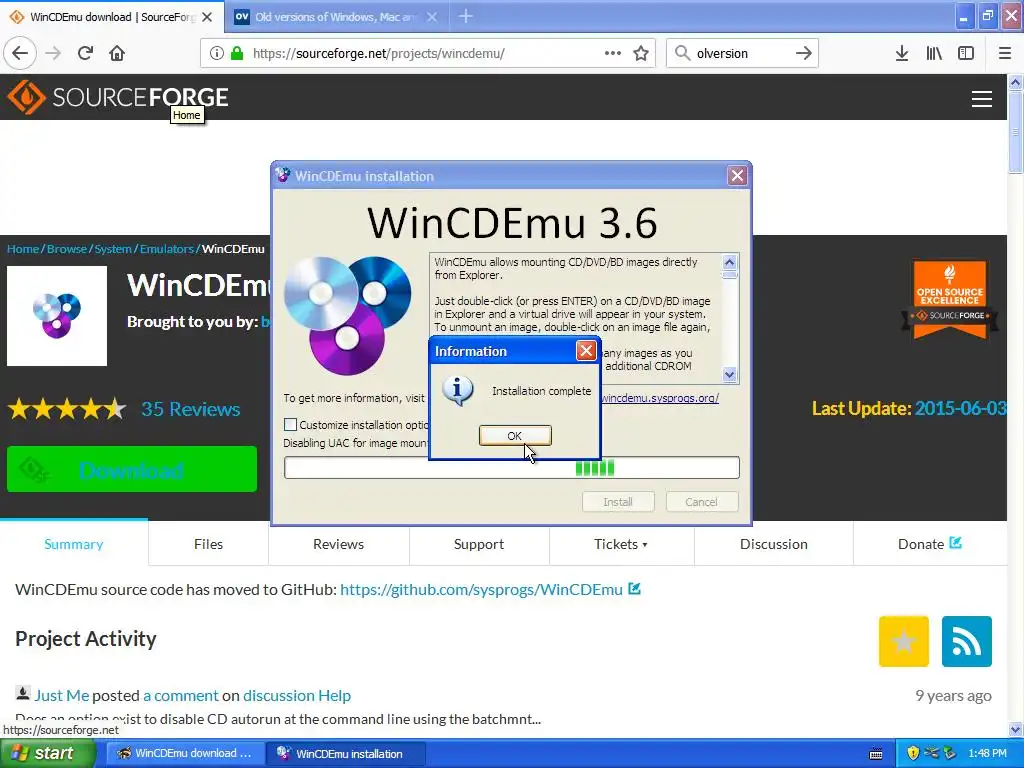
Task: Click security shield tray icon
Action: click(913, 754)
